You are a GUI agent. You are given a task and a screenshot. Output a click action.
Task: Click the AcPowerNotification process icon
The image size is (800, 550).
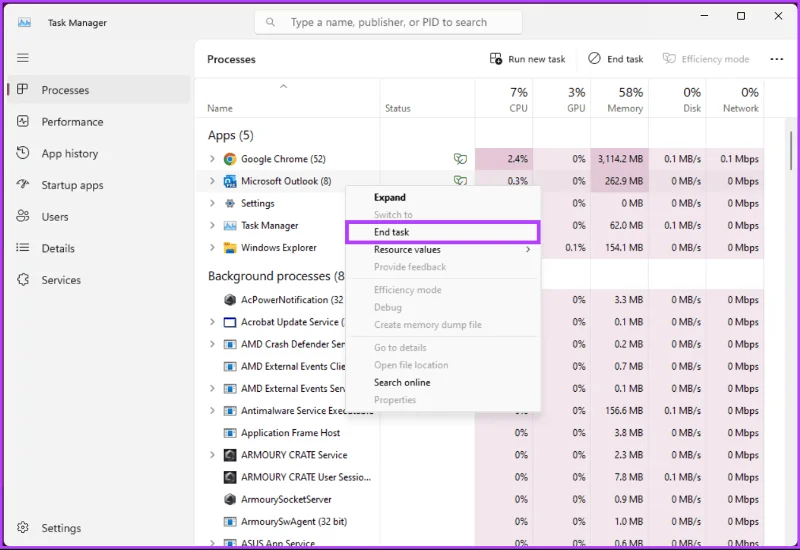[x=230, y=300]
